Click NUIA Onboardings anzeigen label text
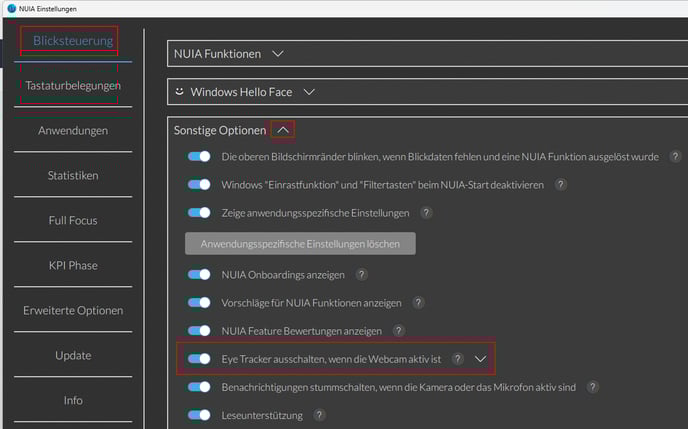The width and height of the screenshot is (688, 429). pos(283,275)
